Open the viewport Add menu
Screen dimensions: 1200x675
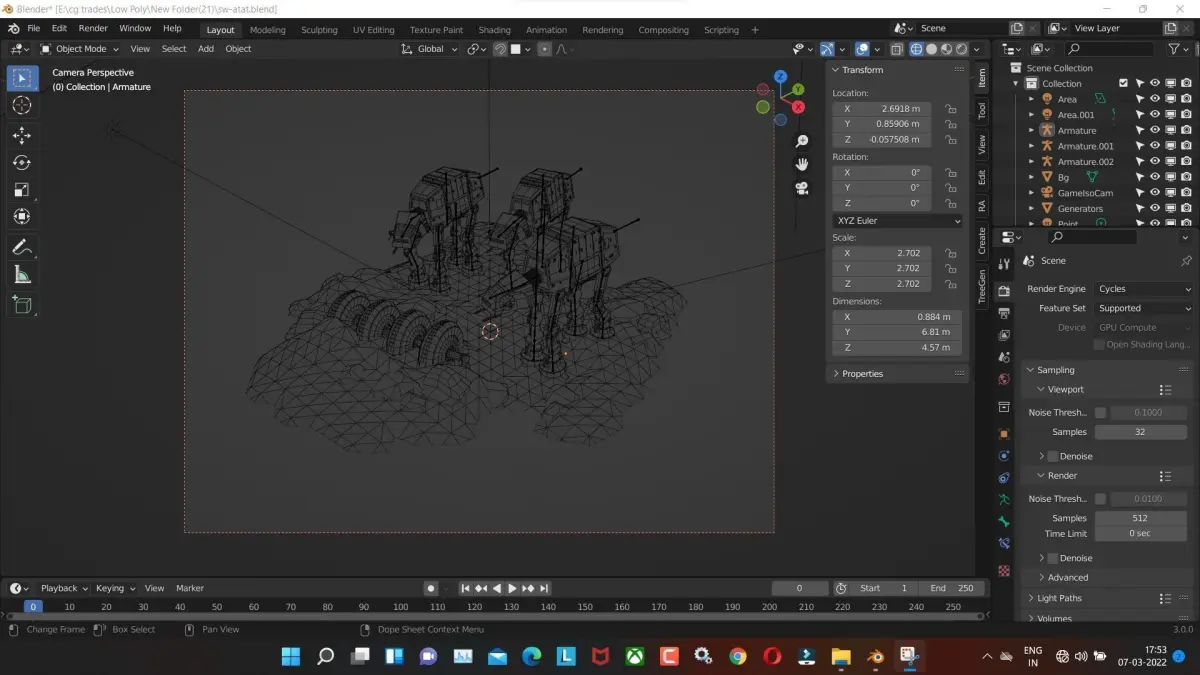pyautogui.click(x=206, y=49)
